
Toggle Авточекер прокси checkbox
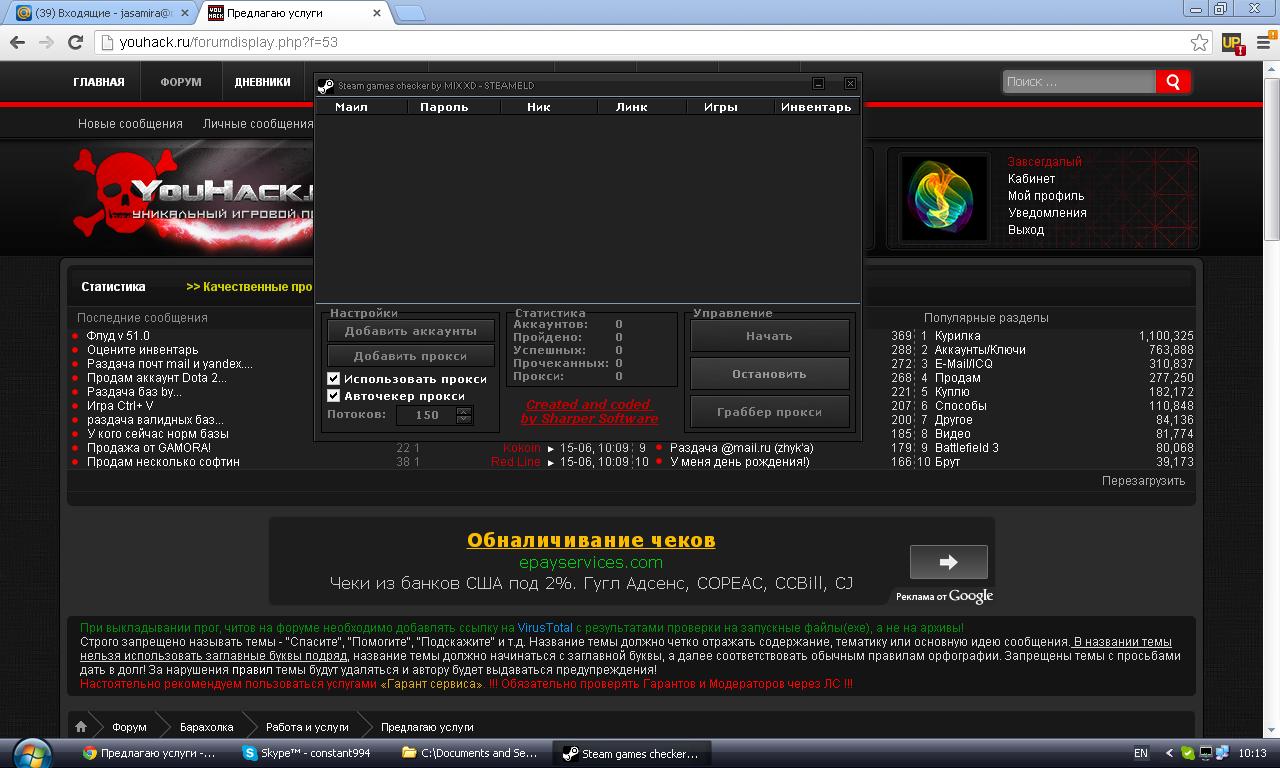point(334,396)
